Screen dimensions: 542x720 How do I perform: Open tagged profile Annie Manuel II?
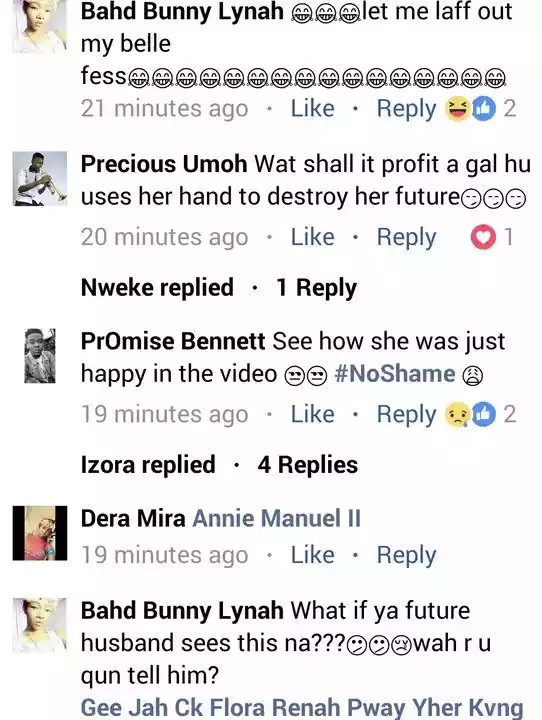277,518
